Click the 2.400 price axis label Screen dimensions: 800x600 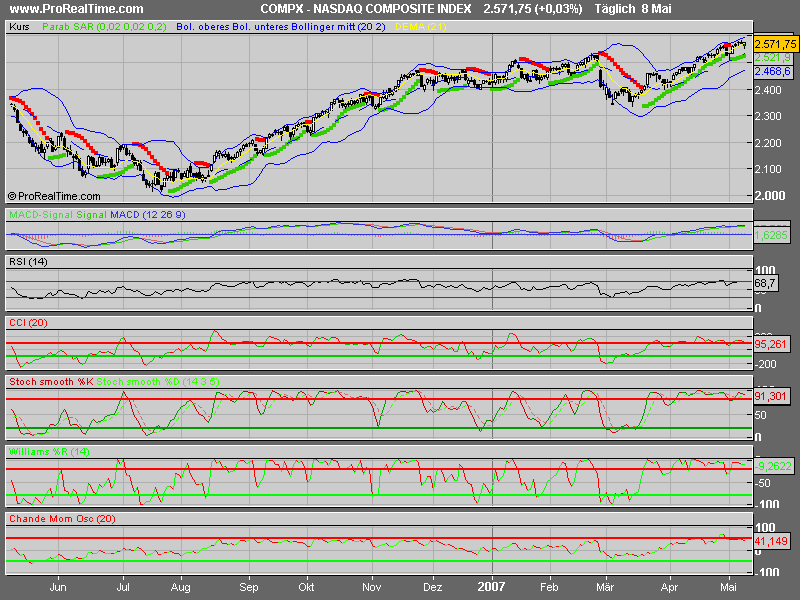(x=768, y=90)
